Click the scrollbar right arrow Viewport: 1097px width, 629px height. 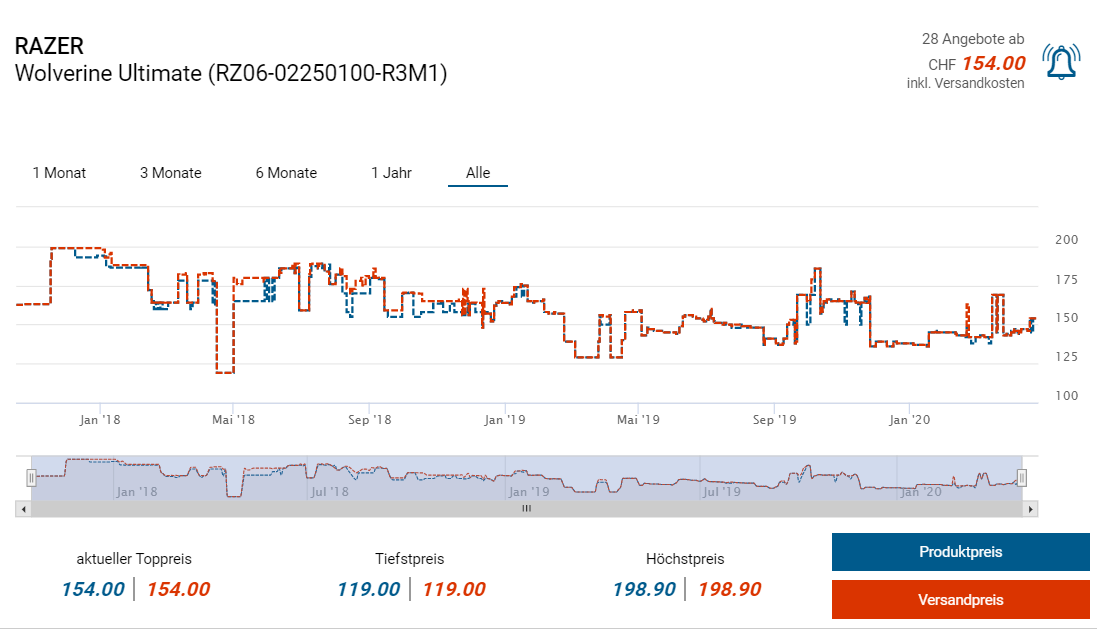click(1031, 509)
